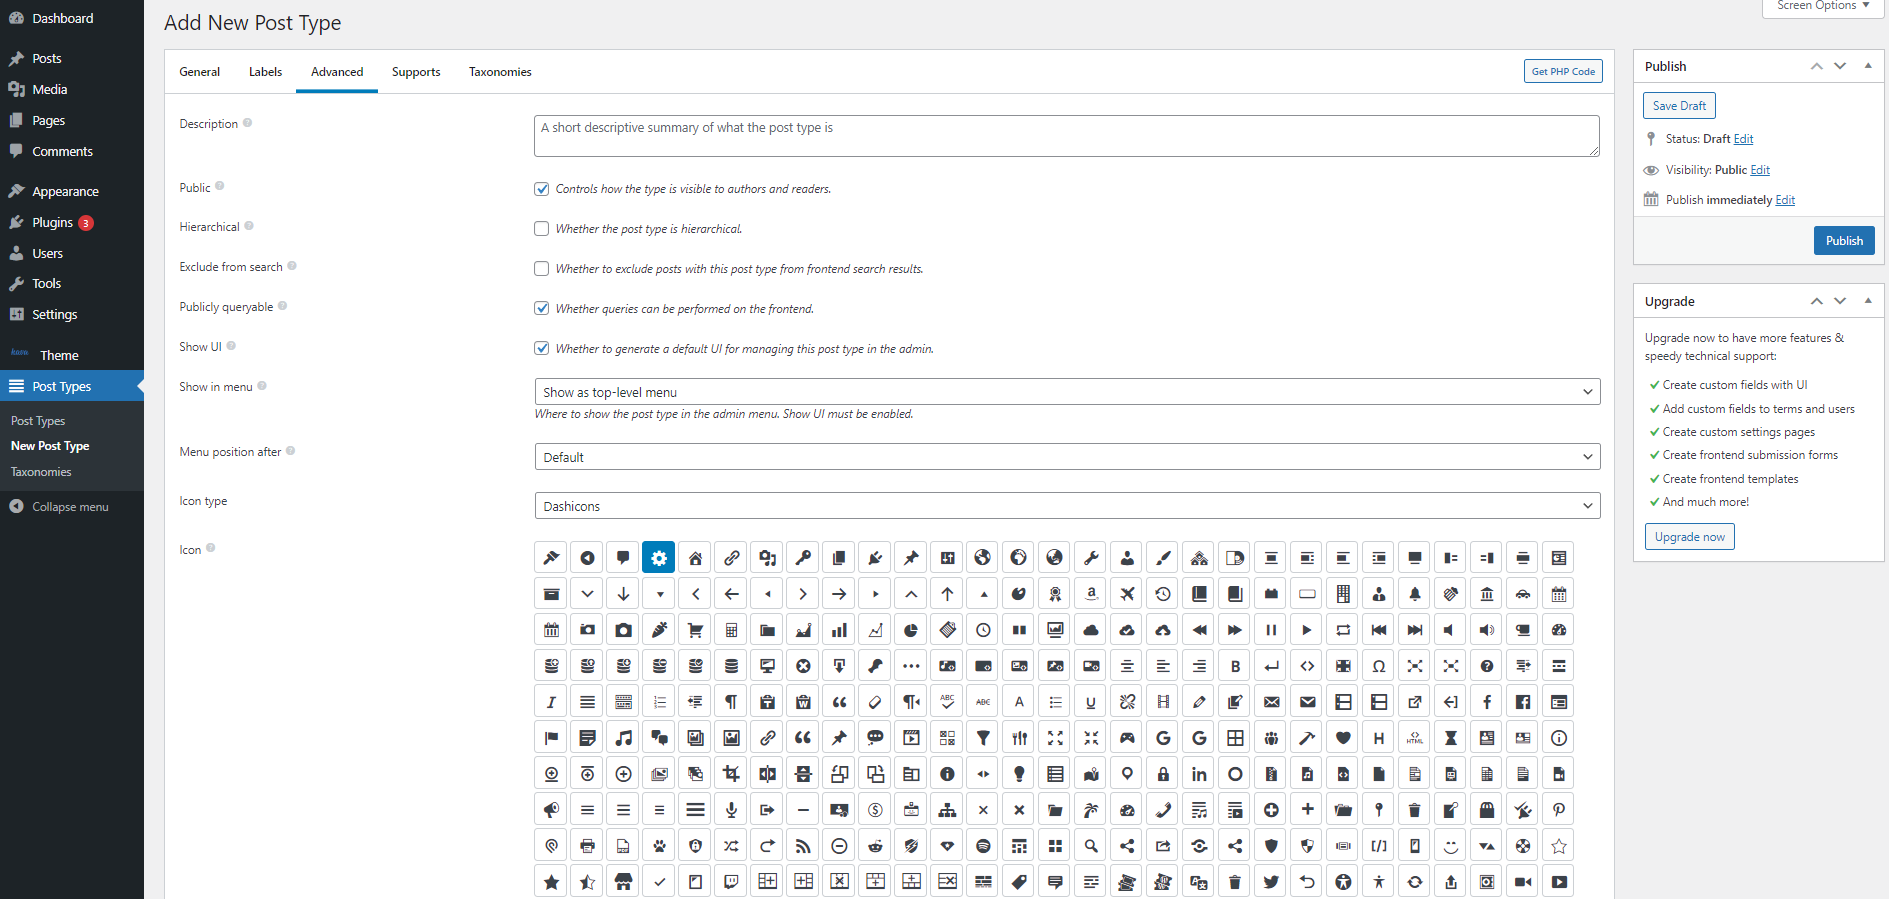Viewport: 1889px width, 899px height.
Task: Select the pause control dashicon
Action: (1271, 630)
